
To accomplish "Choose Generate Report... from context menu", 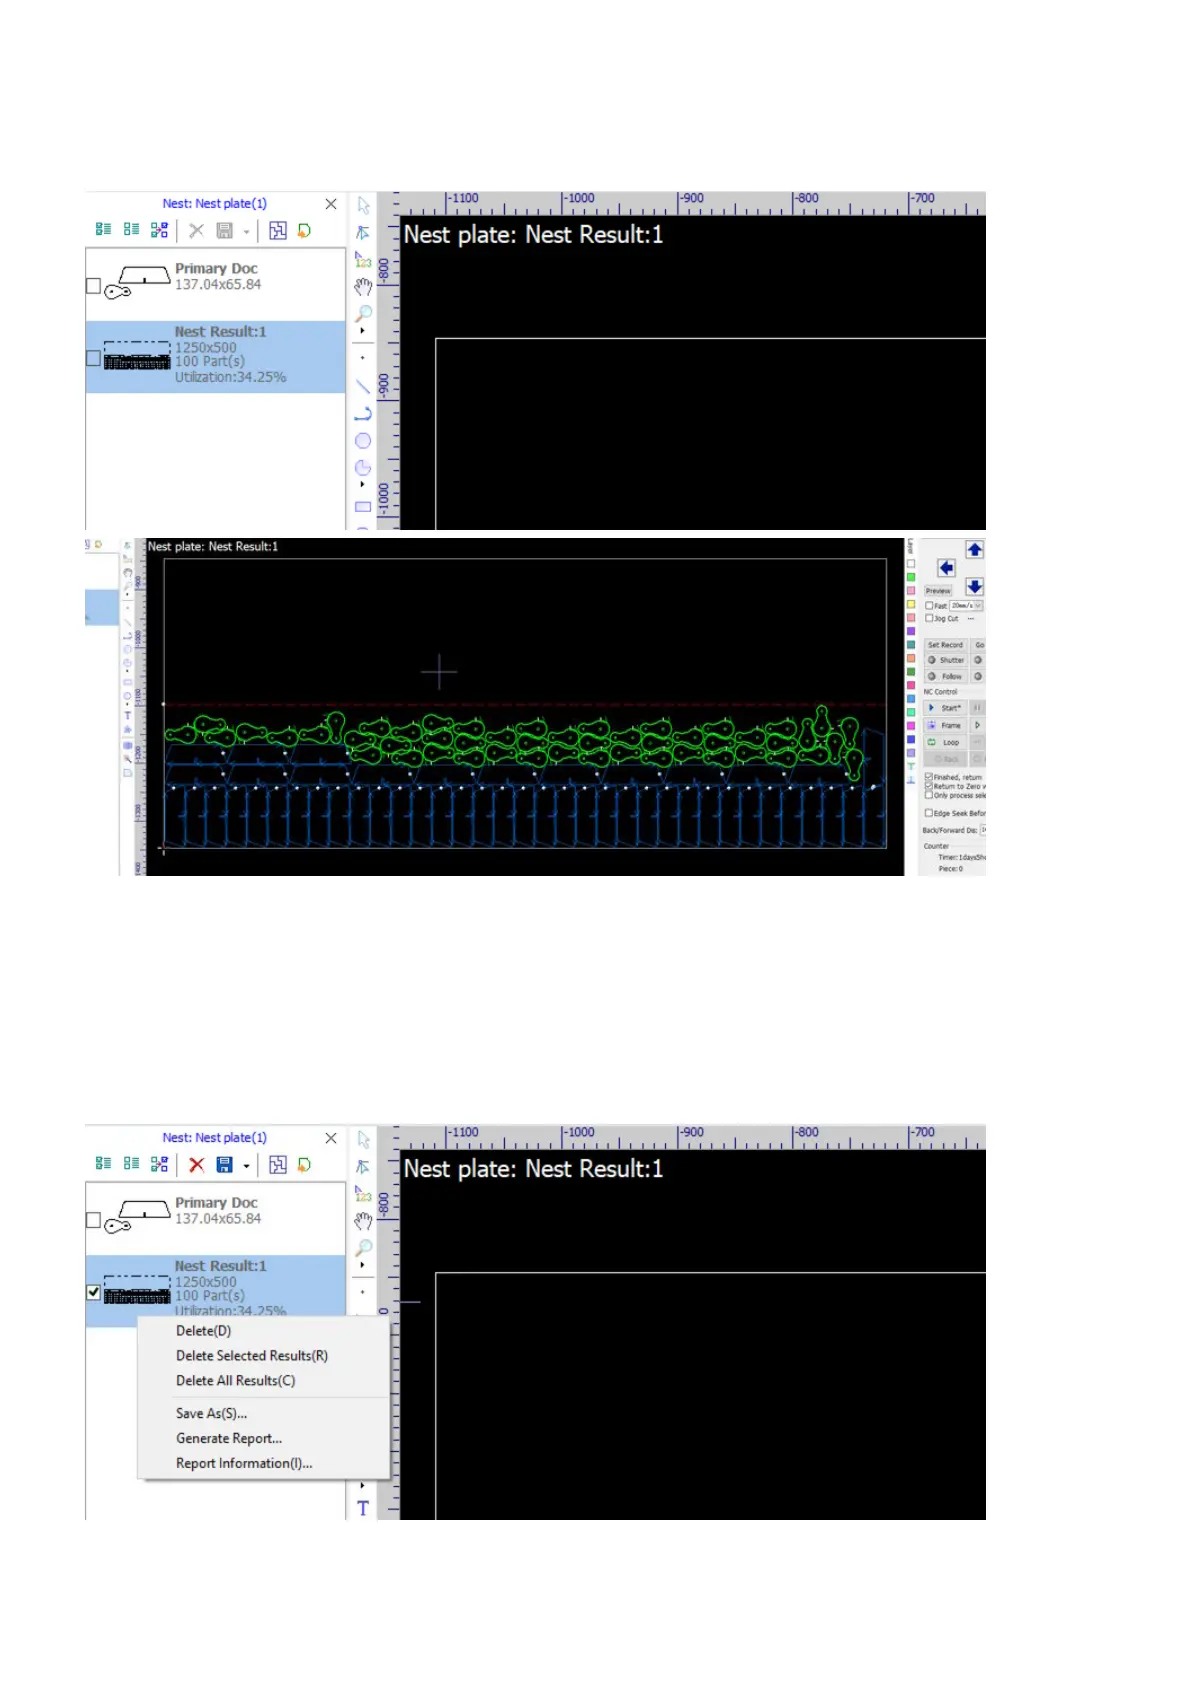I will [x=229, y=1439].
